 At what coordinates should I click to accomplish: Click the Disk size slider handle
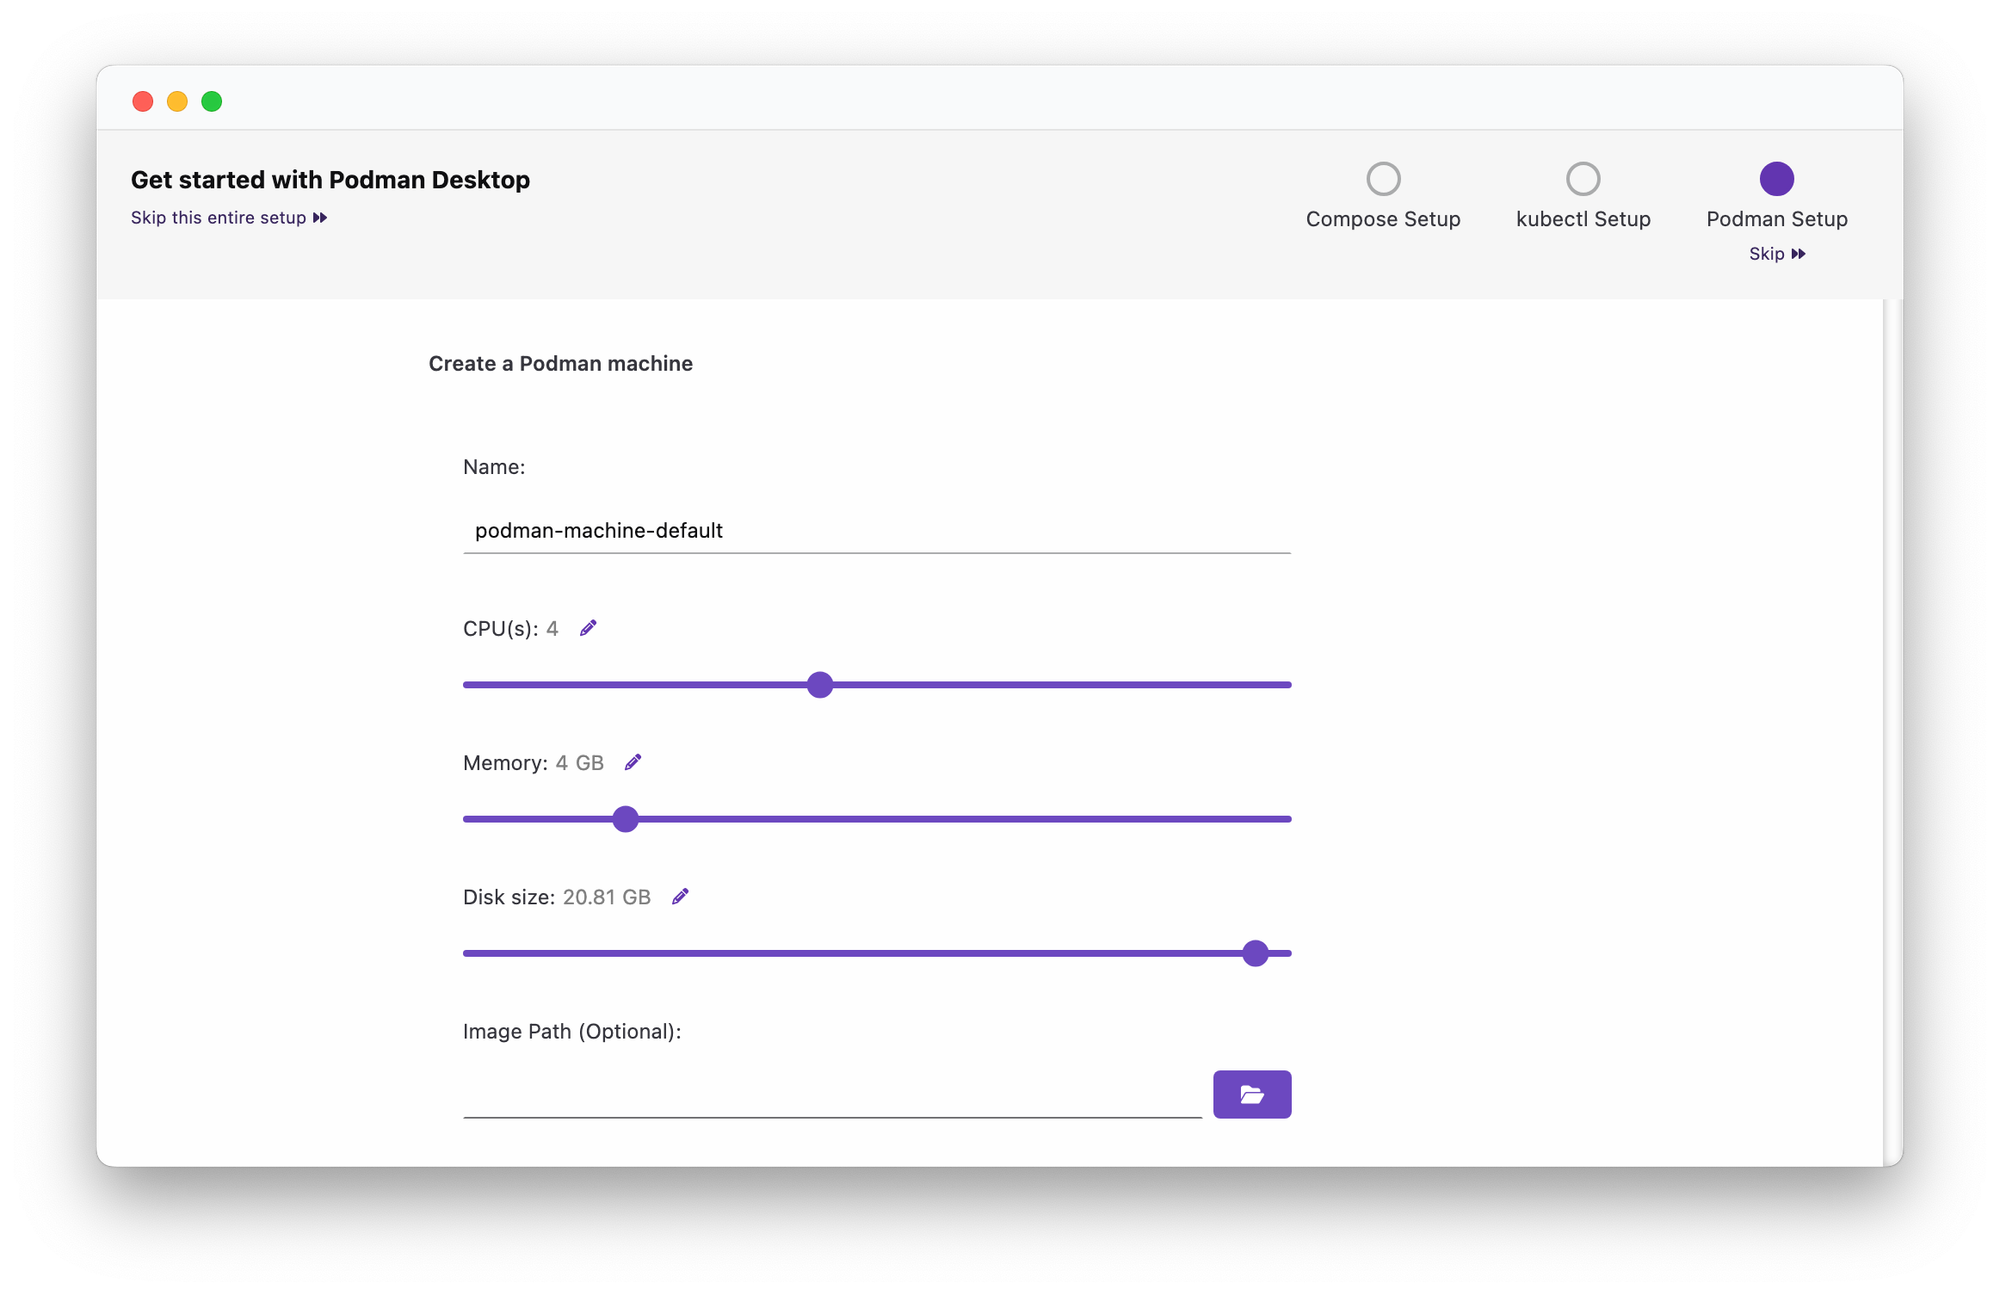[1256, 953]
